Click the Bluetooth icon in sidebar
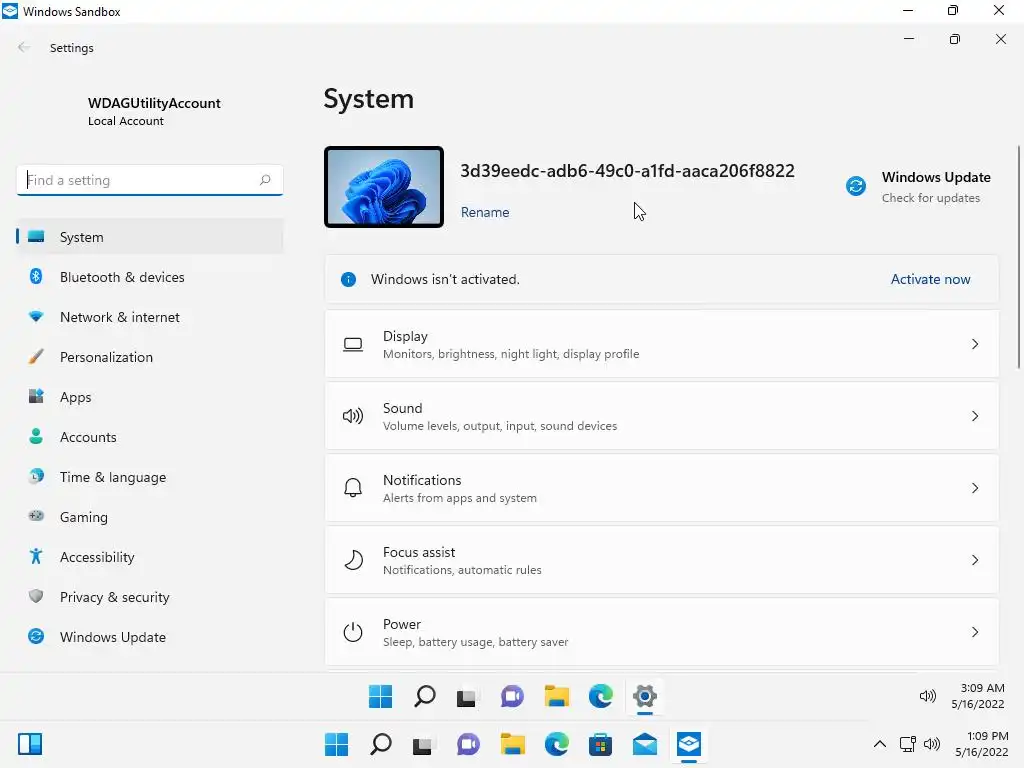 pos(36,276)
